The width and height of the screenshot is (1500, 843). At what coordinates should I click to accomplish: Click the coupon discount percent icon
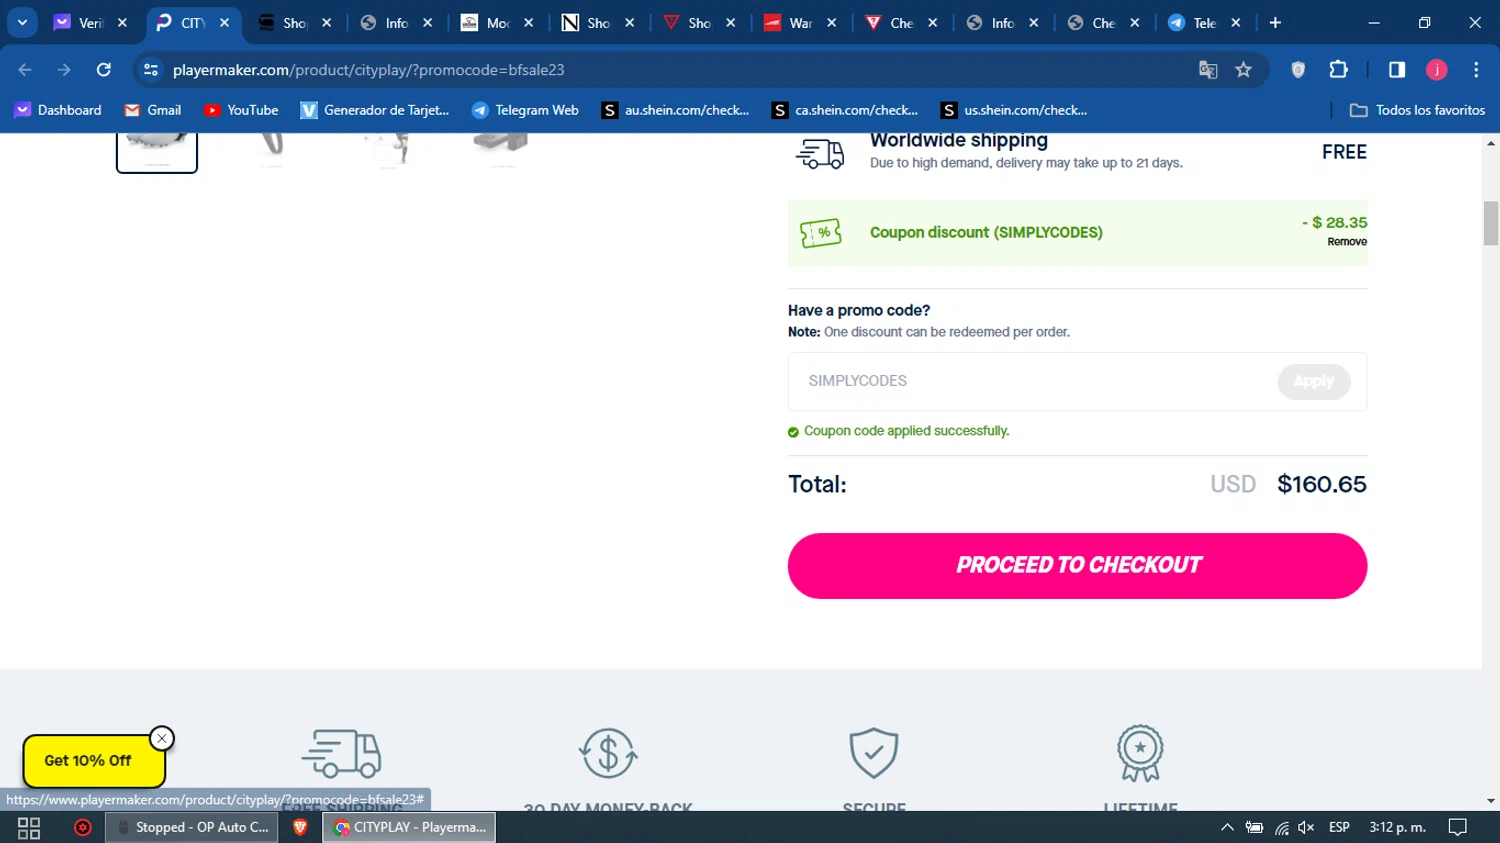[821, 233]
